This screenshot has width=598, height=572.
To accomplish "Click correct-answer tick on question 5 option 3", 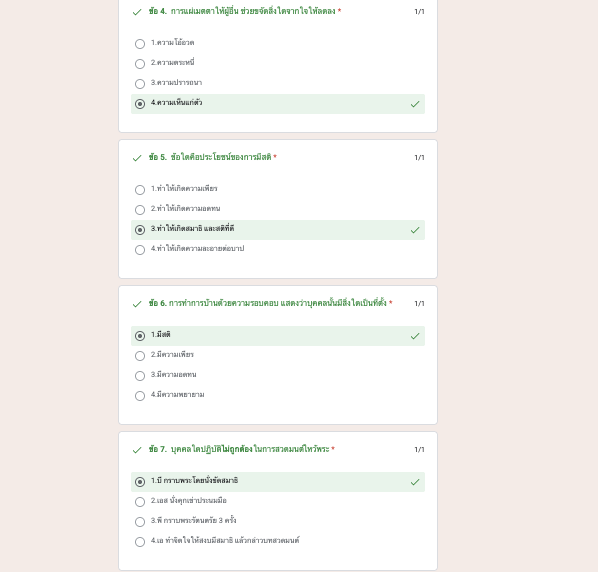I will click(x=415, y=230).
